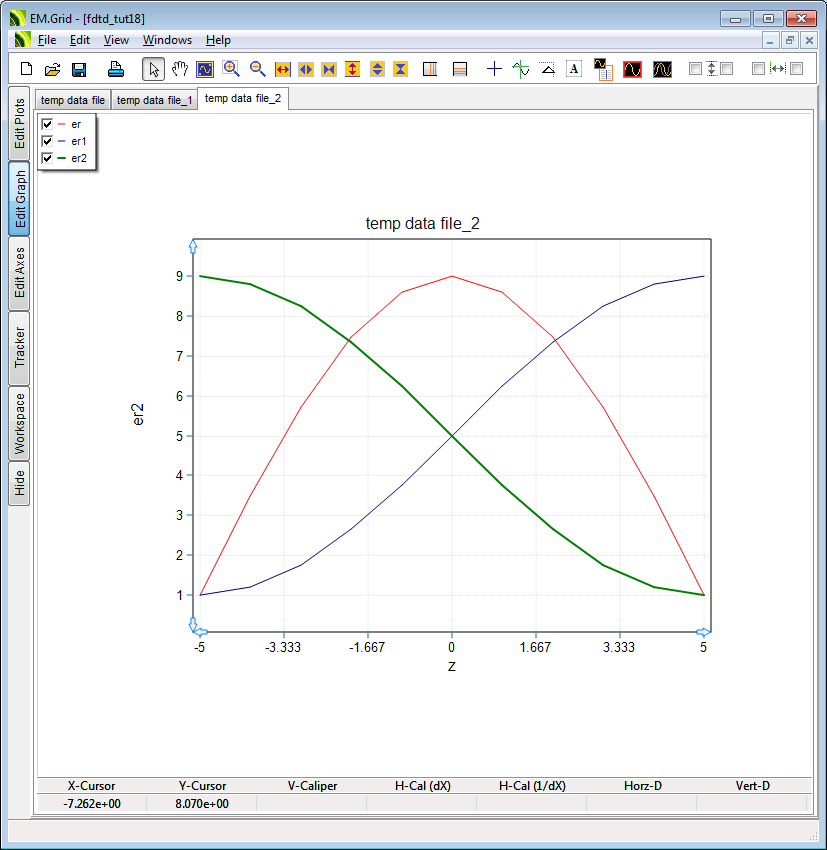The height and width of the screenshot is (850, 827).
Task: Click the top Y-axis range handle arrow
Action: (193, 244)
